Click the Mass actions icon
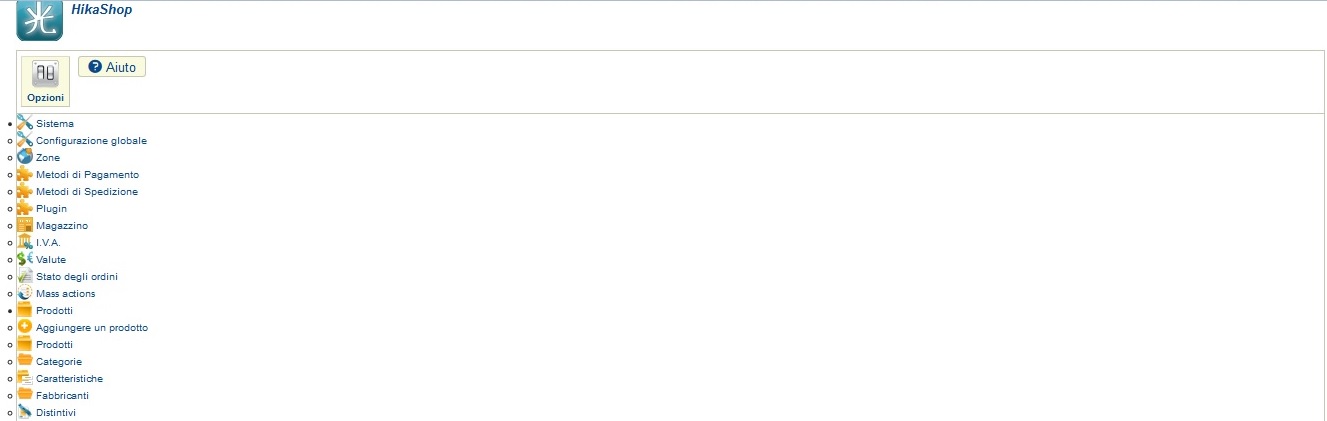The width and height of the screenshot is (1327, 421). (25, 293)
